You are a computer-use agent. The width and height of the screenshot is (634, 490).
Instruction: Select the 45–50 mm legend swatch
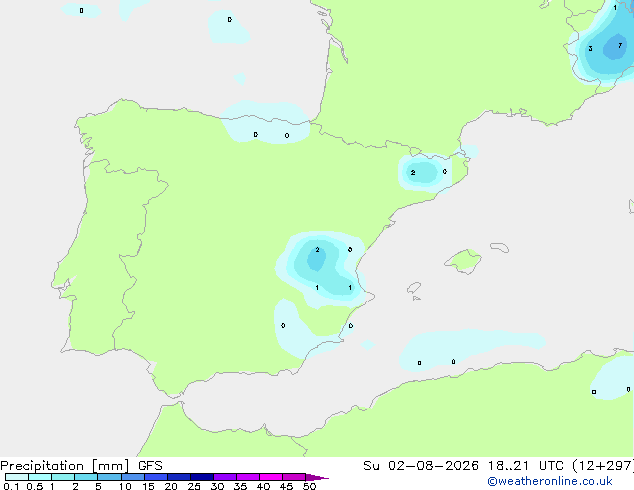294,477
